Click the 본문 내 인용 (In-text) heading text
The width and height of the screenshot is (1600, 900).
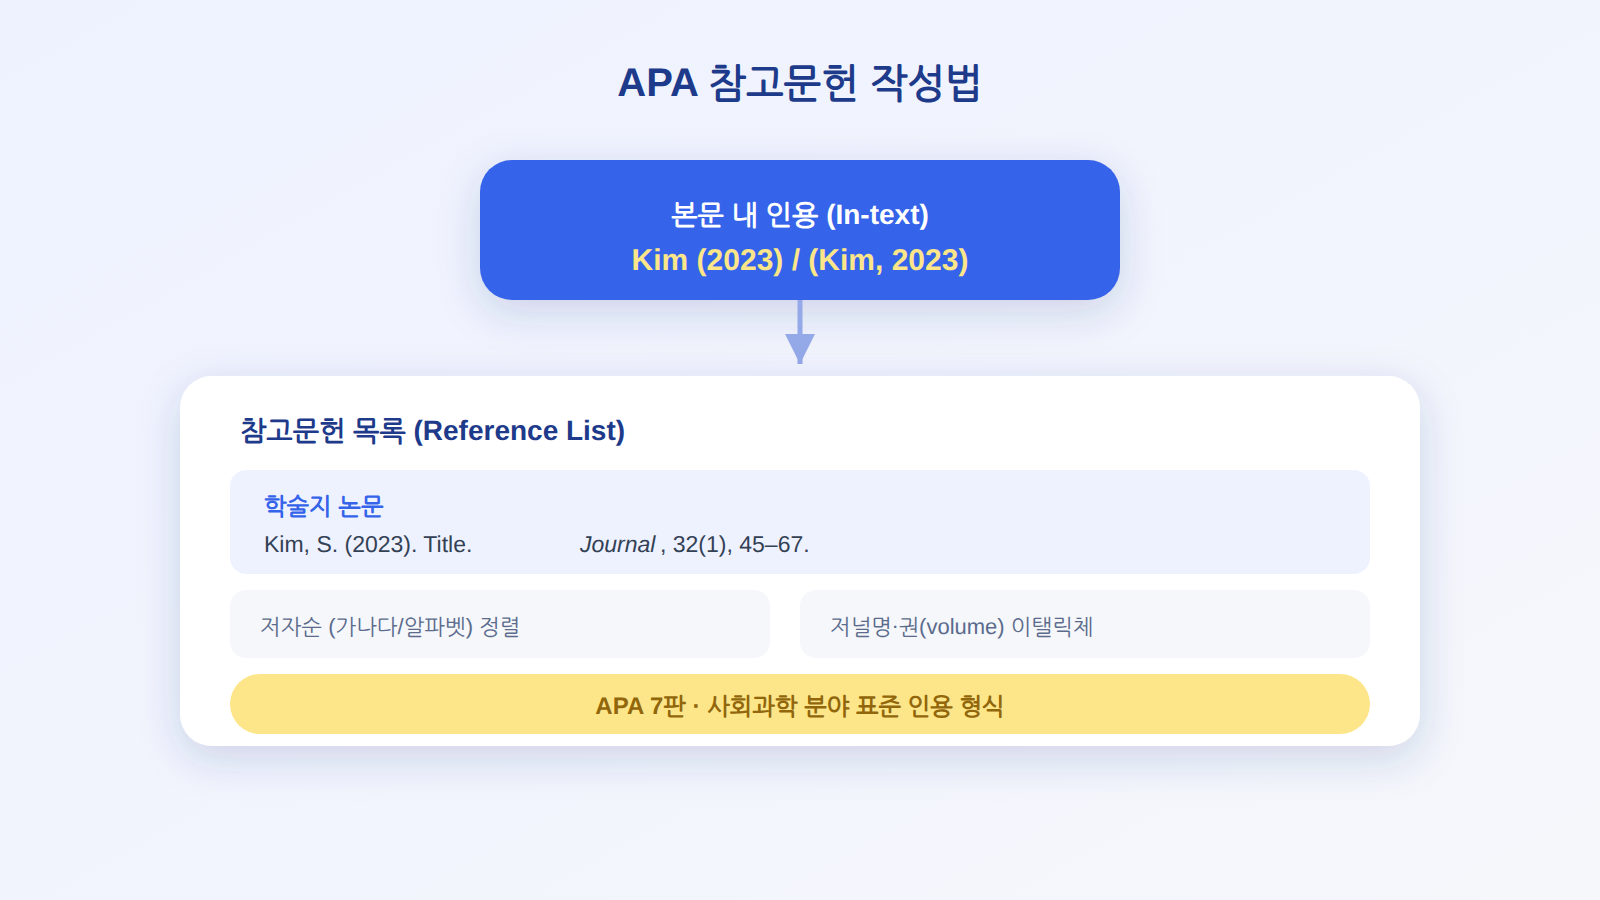tap(800, 215)
